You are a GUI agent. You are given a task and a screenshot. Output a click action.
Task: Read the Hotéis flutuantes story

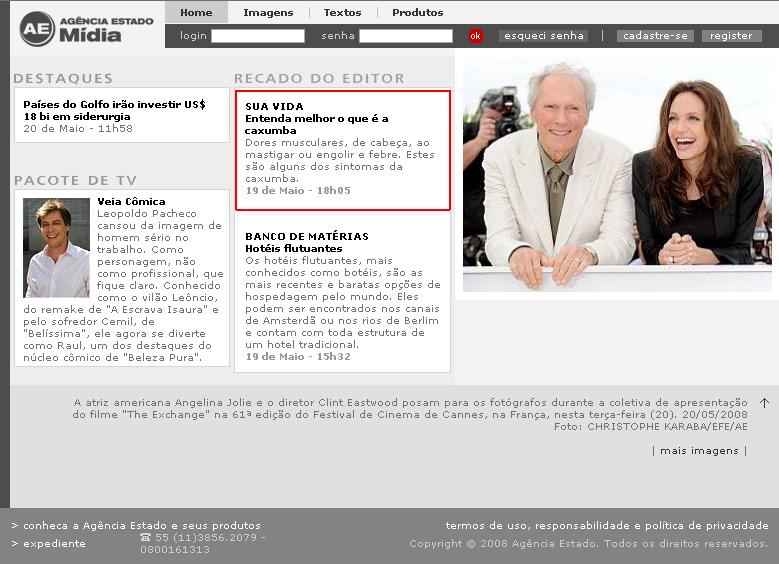[293, 248]
